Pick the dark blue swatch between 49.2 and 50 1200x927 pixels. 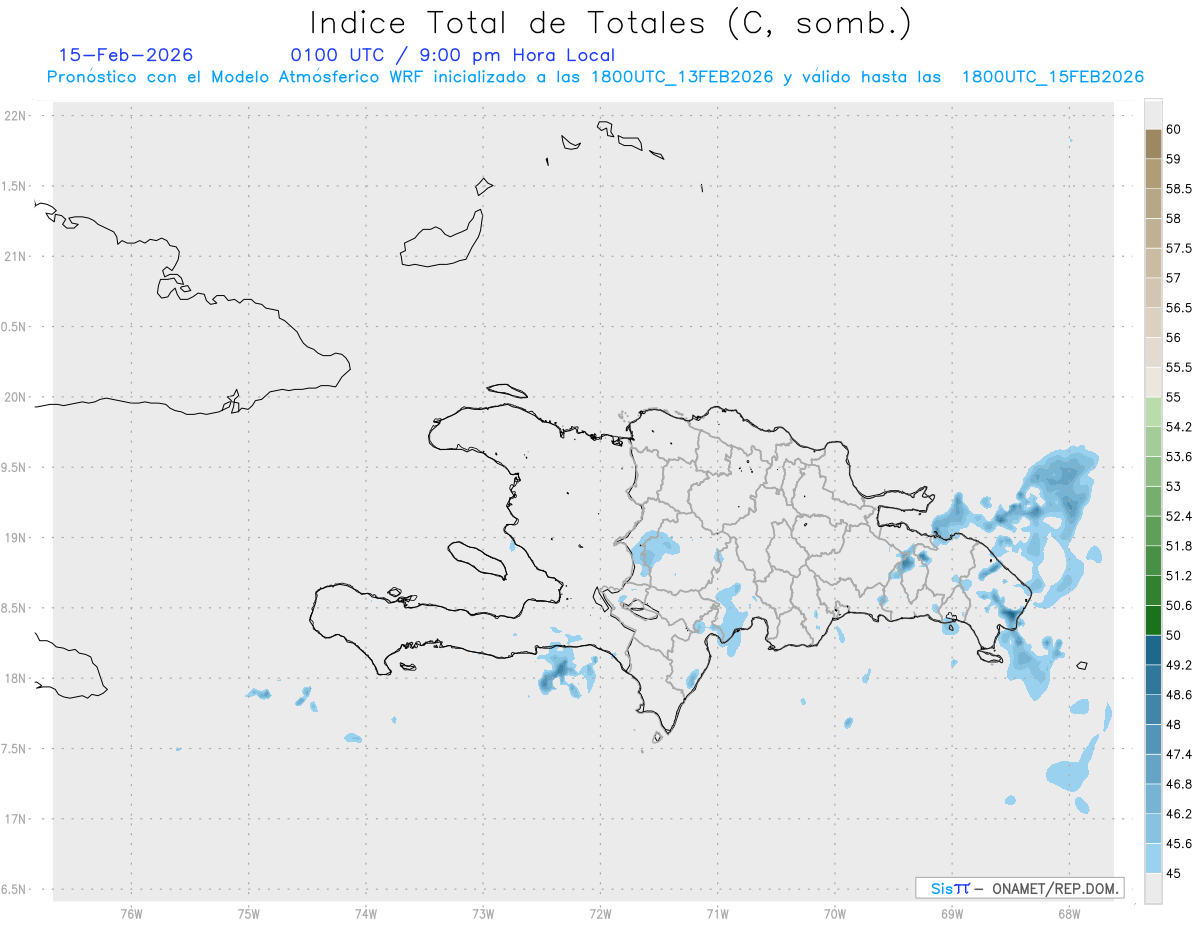pyautogui.click(x=1153, y=650)
